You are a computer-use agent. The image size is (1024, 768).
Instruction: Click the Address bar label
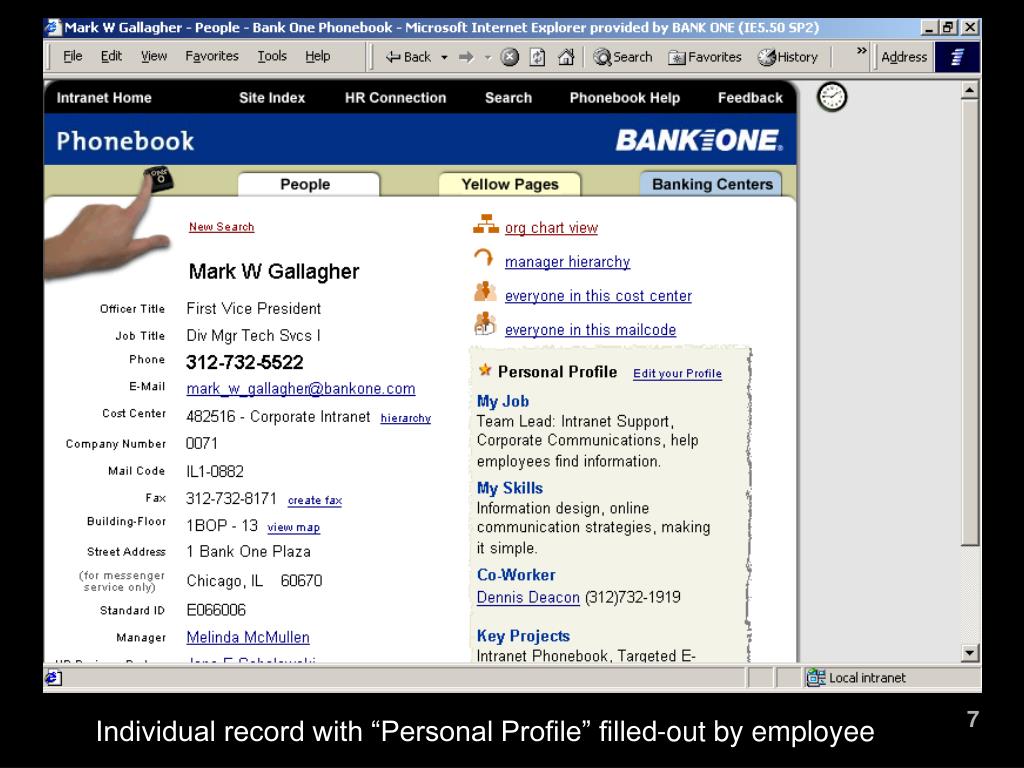(x=904, y=57)
